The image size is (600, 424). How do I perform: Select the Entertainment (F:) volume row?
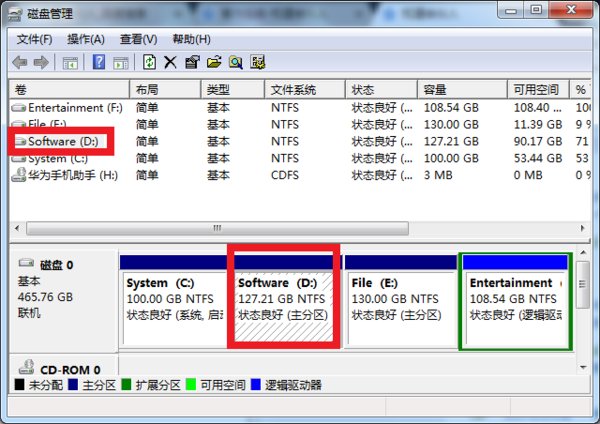pyautogui.click(x=300, y=108)
